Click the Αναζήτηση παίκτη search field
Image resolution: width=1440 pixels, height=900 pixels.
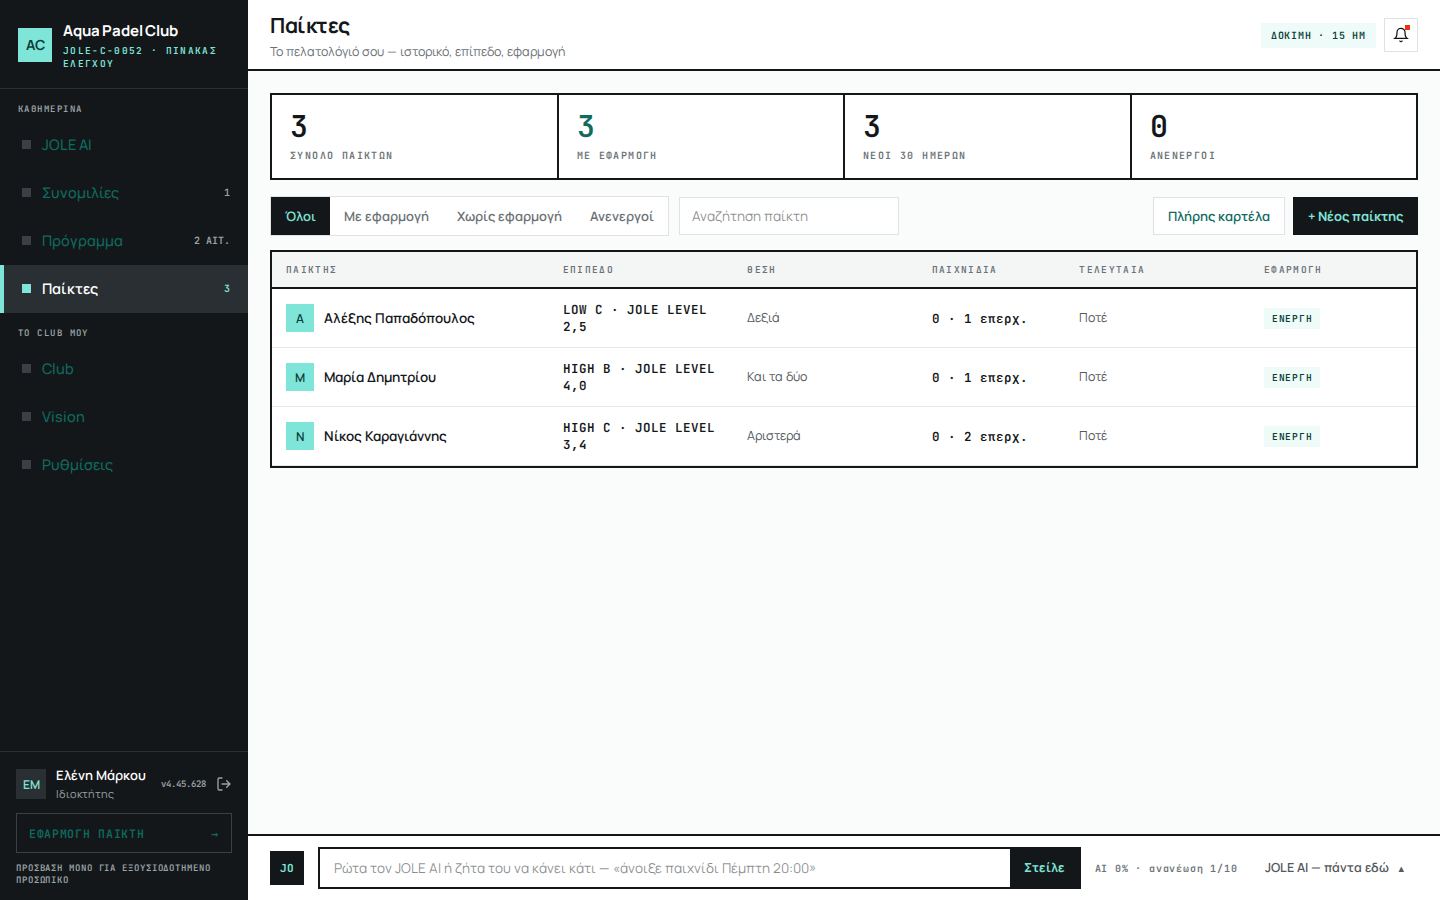(789, 216)
